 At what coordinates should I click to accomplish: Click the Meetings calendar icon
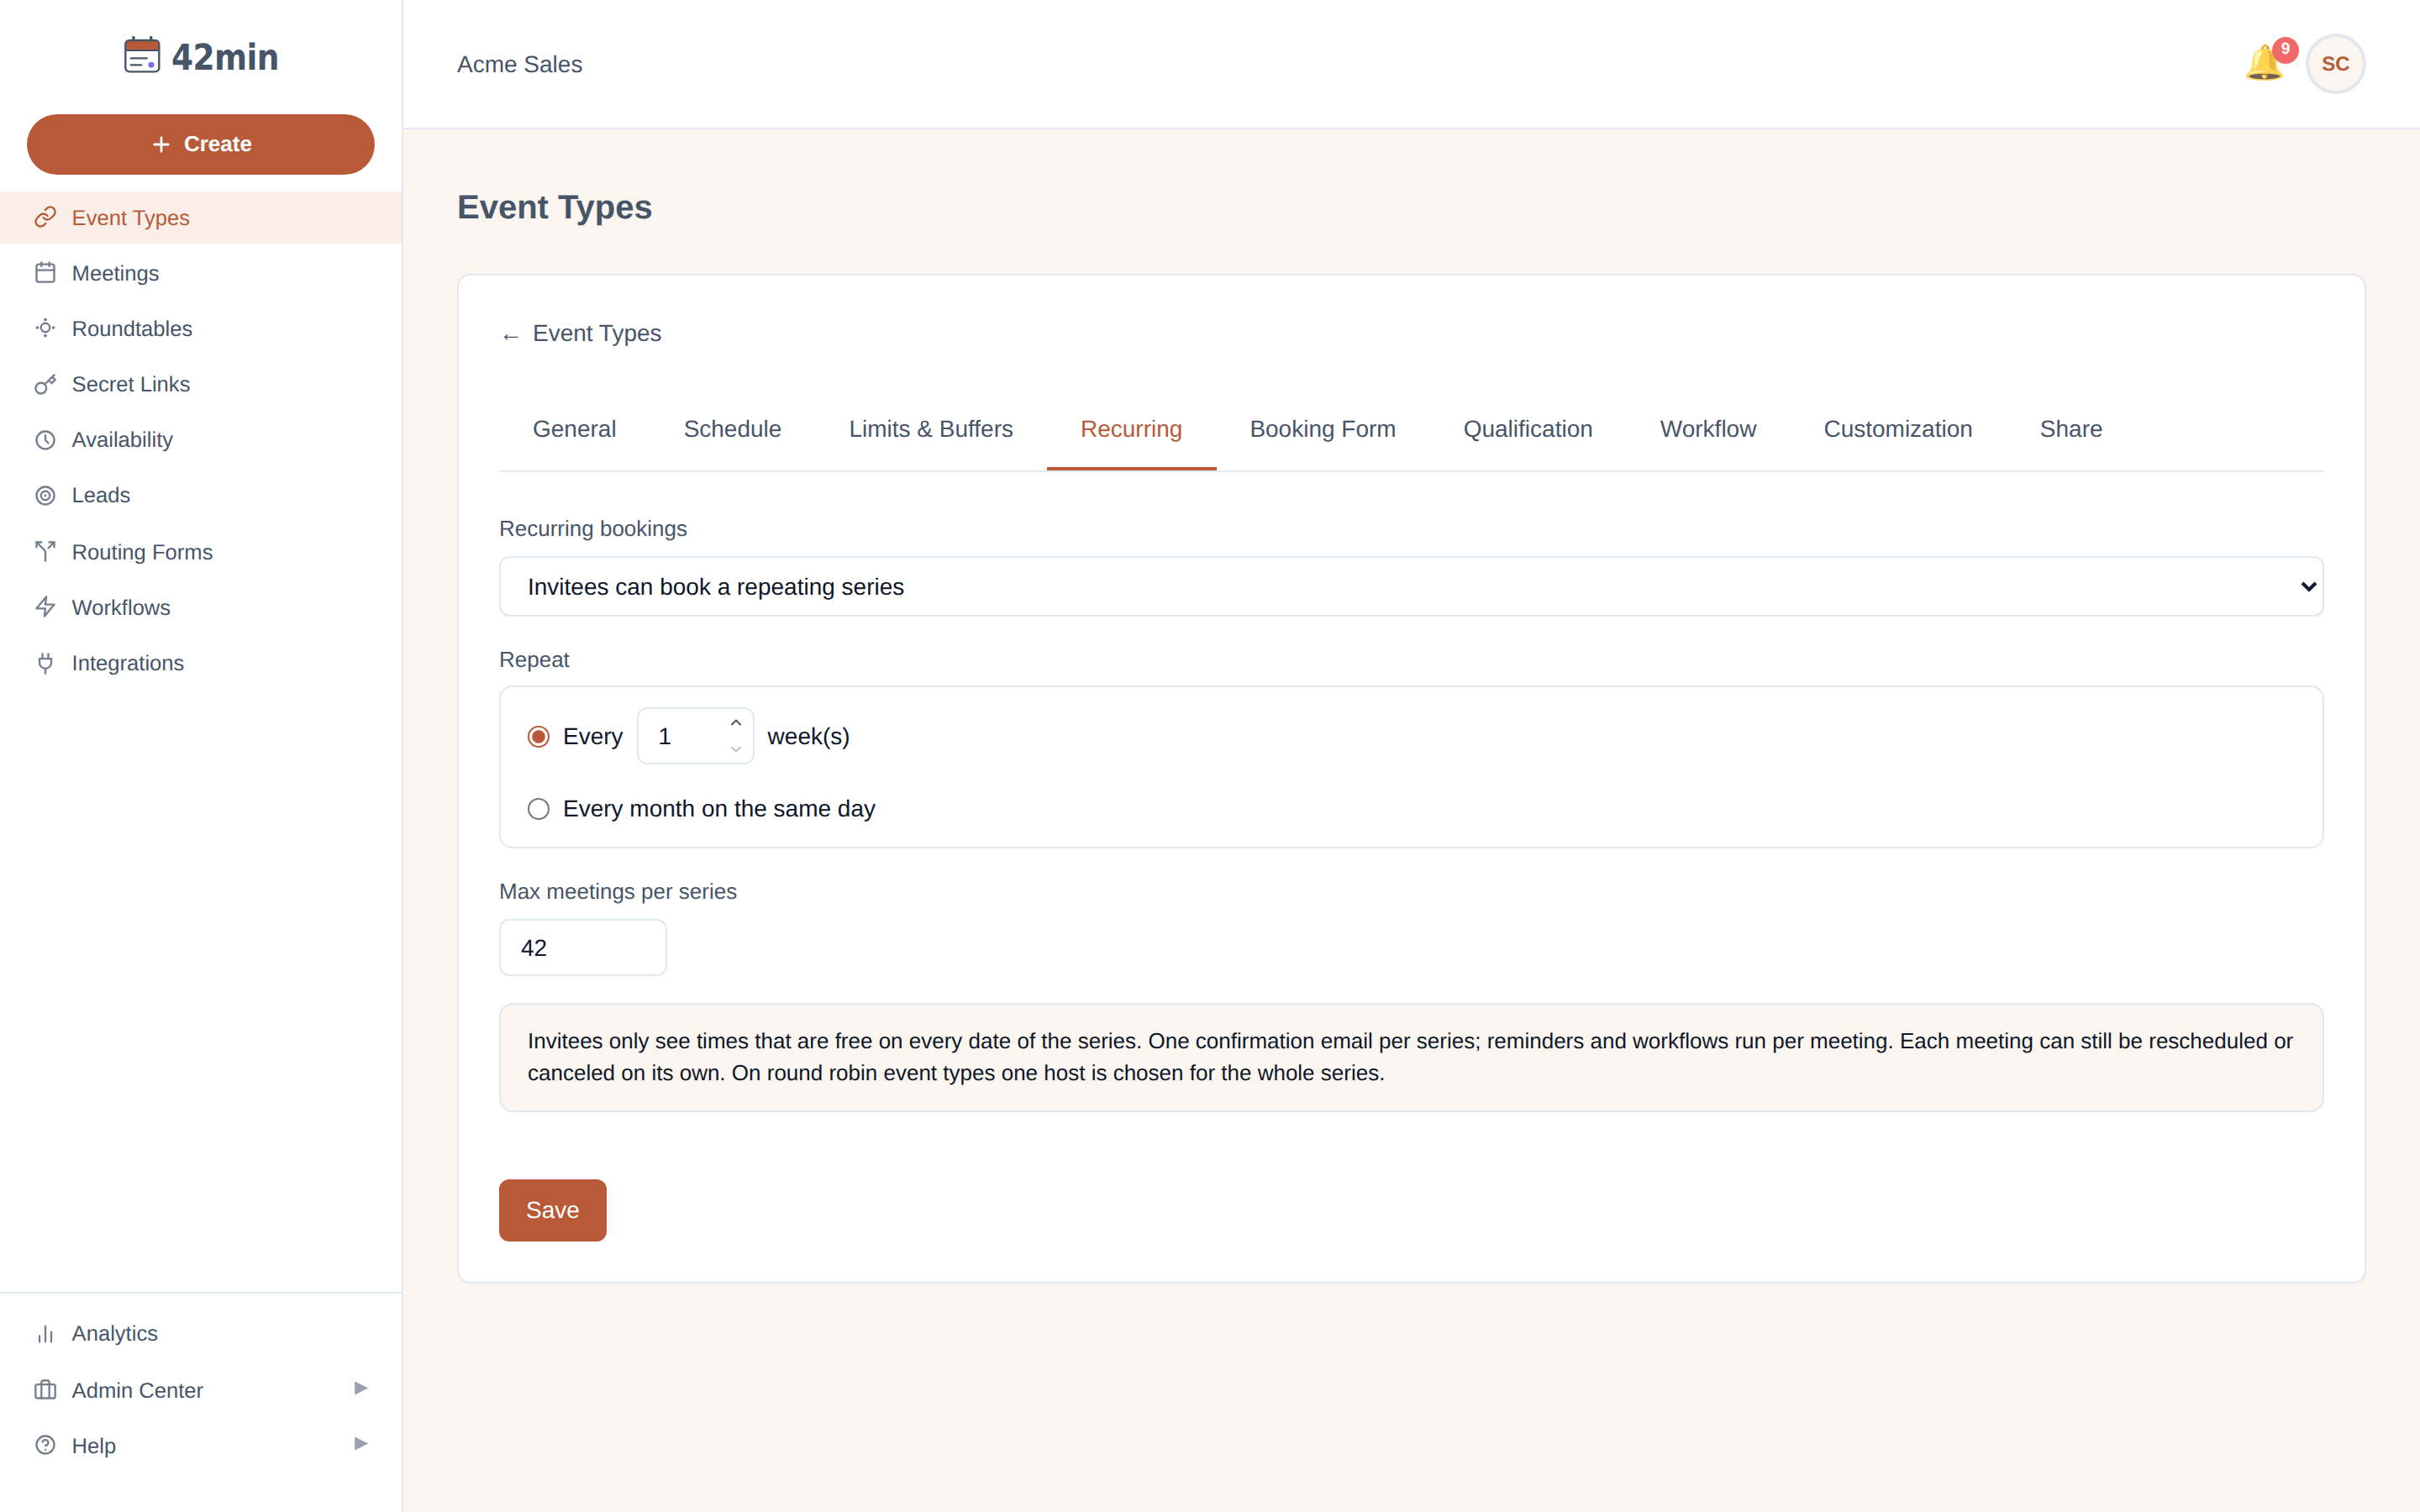pos(45,273)
